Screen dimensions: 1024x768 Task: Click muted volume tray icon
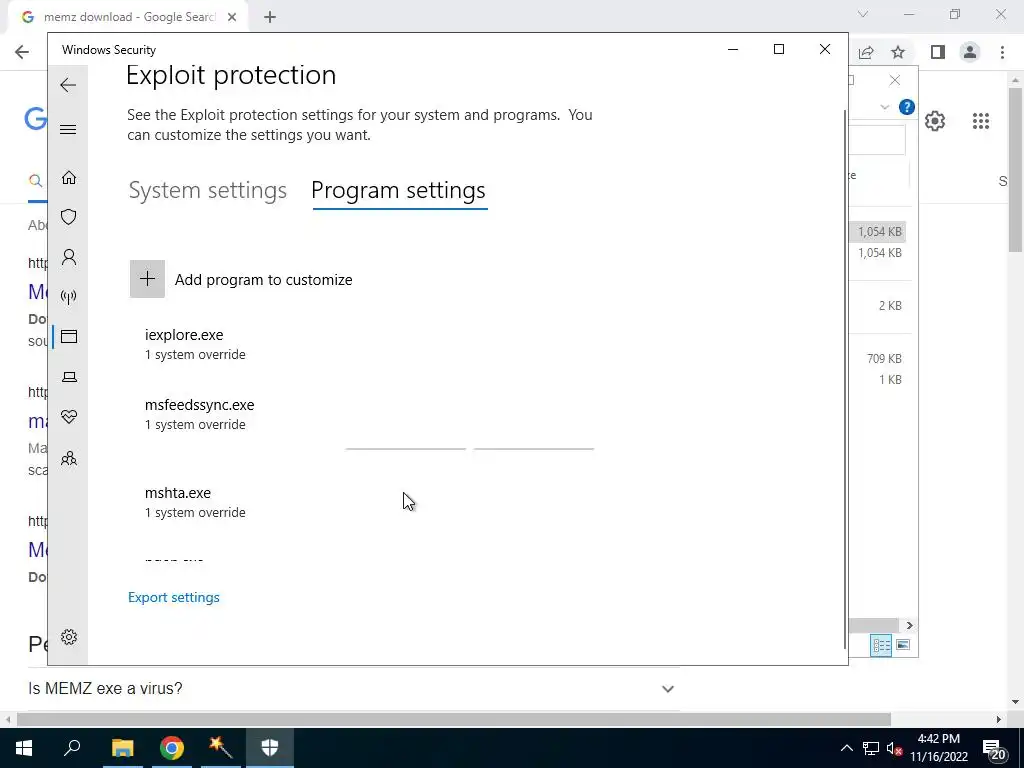[x=895, y=748]
